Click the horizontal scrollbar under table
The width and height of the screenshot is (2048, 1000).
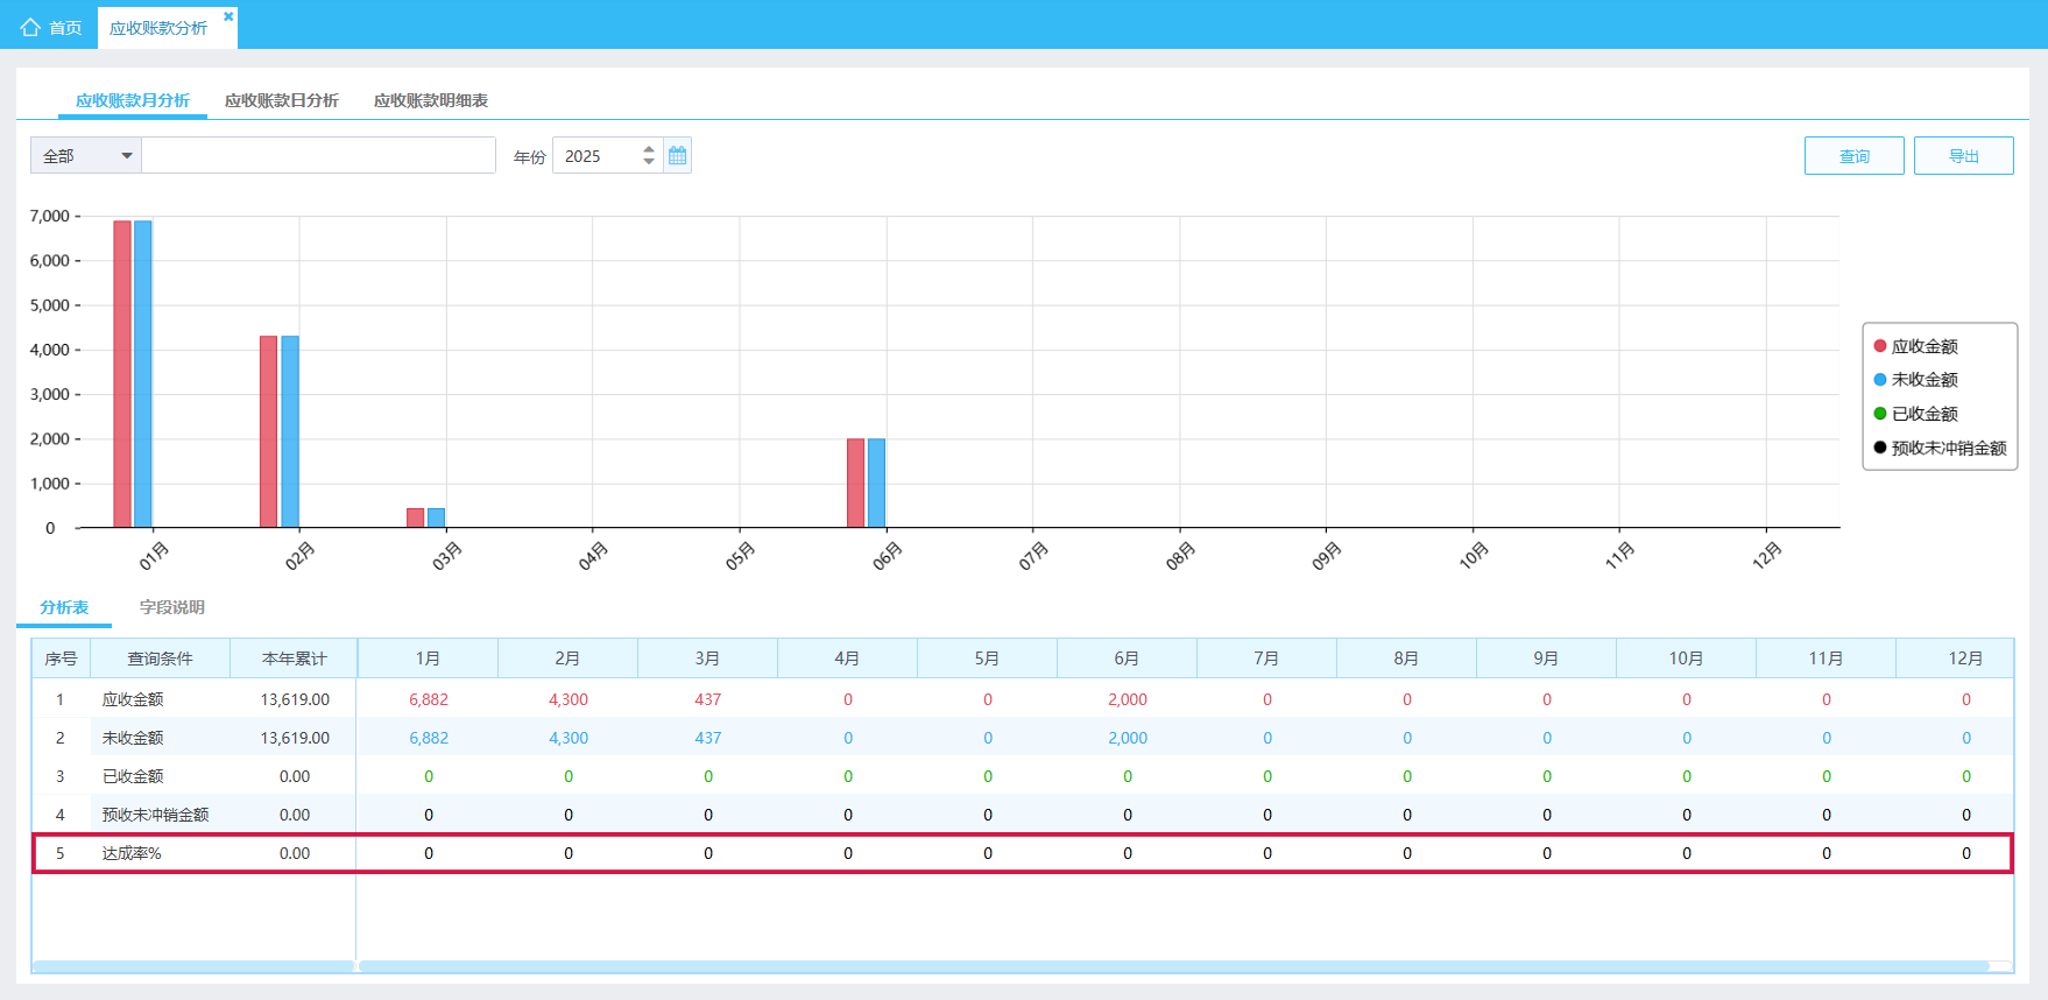pos(1174,966)
